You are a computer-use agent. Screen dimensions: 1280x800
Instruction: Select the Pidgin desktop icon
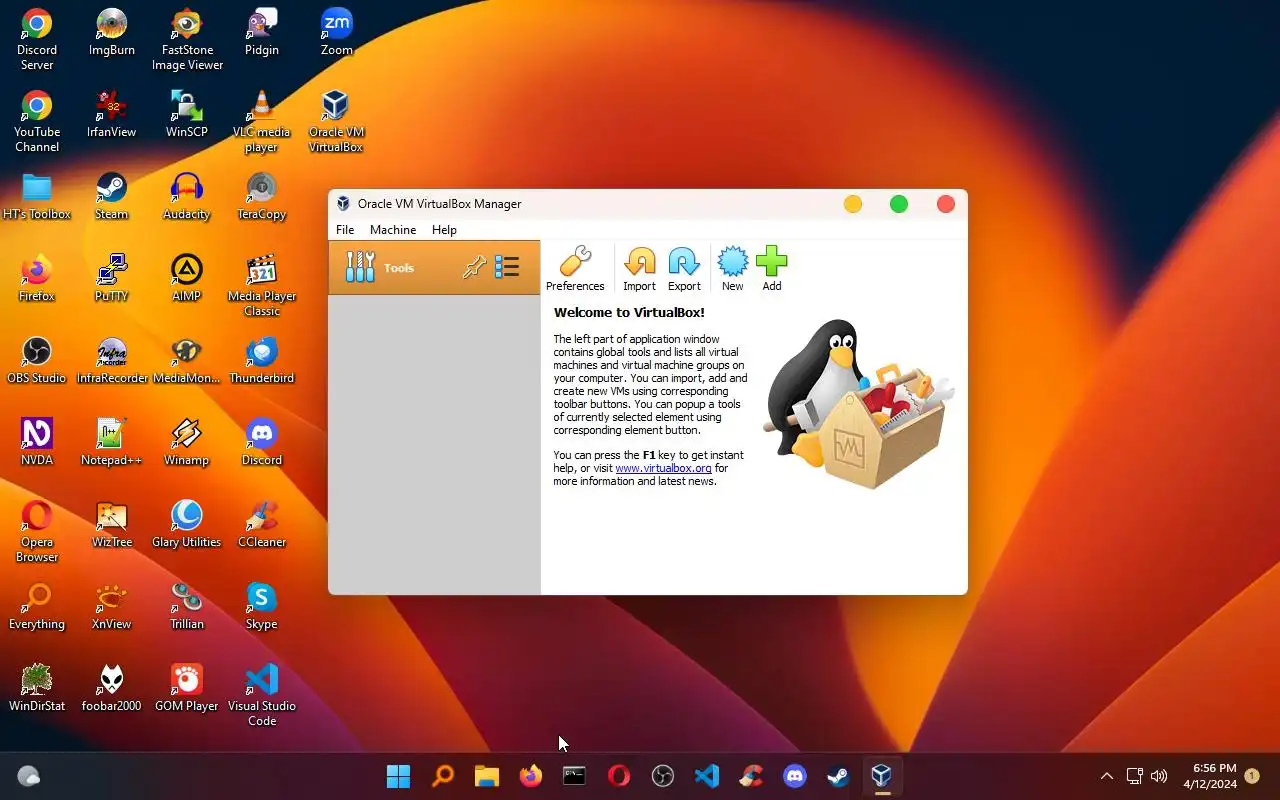tap(261, 32)
